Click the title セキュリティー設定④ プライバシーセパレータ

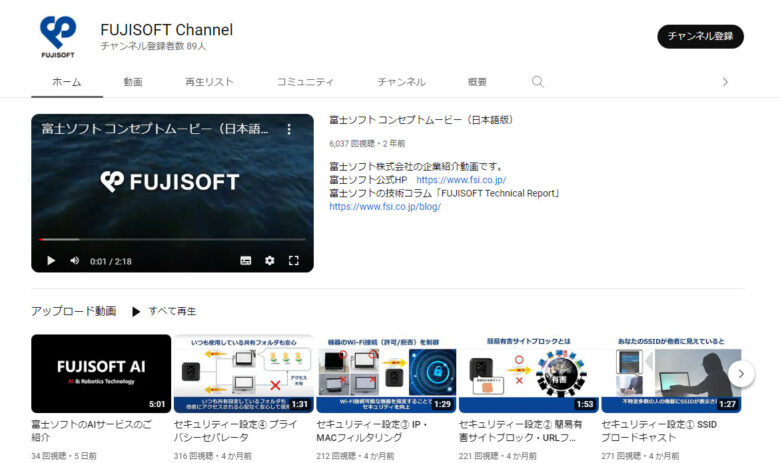coord(235,431)
